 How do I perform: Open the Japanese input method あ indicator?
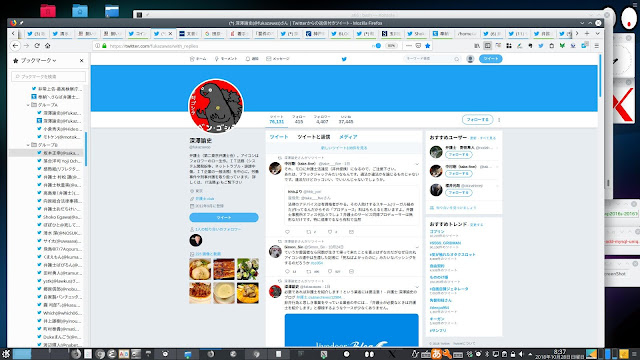(x=436, y=354)
